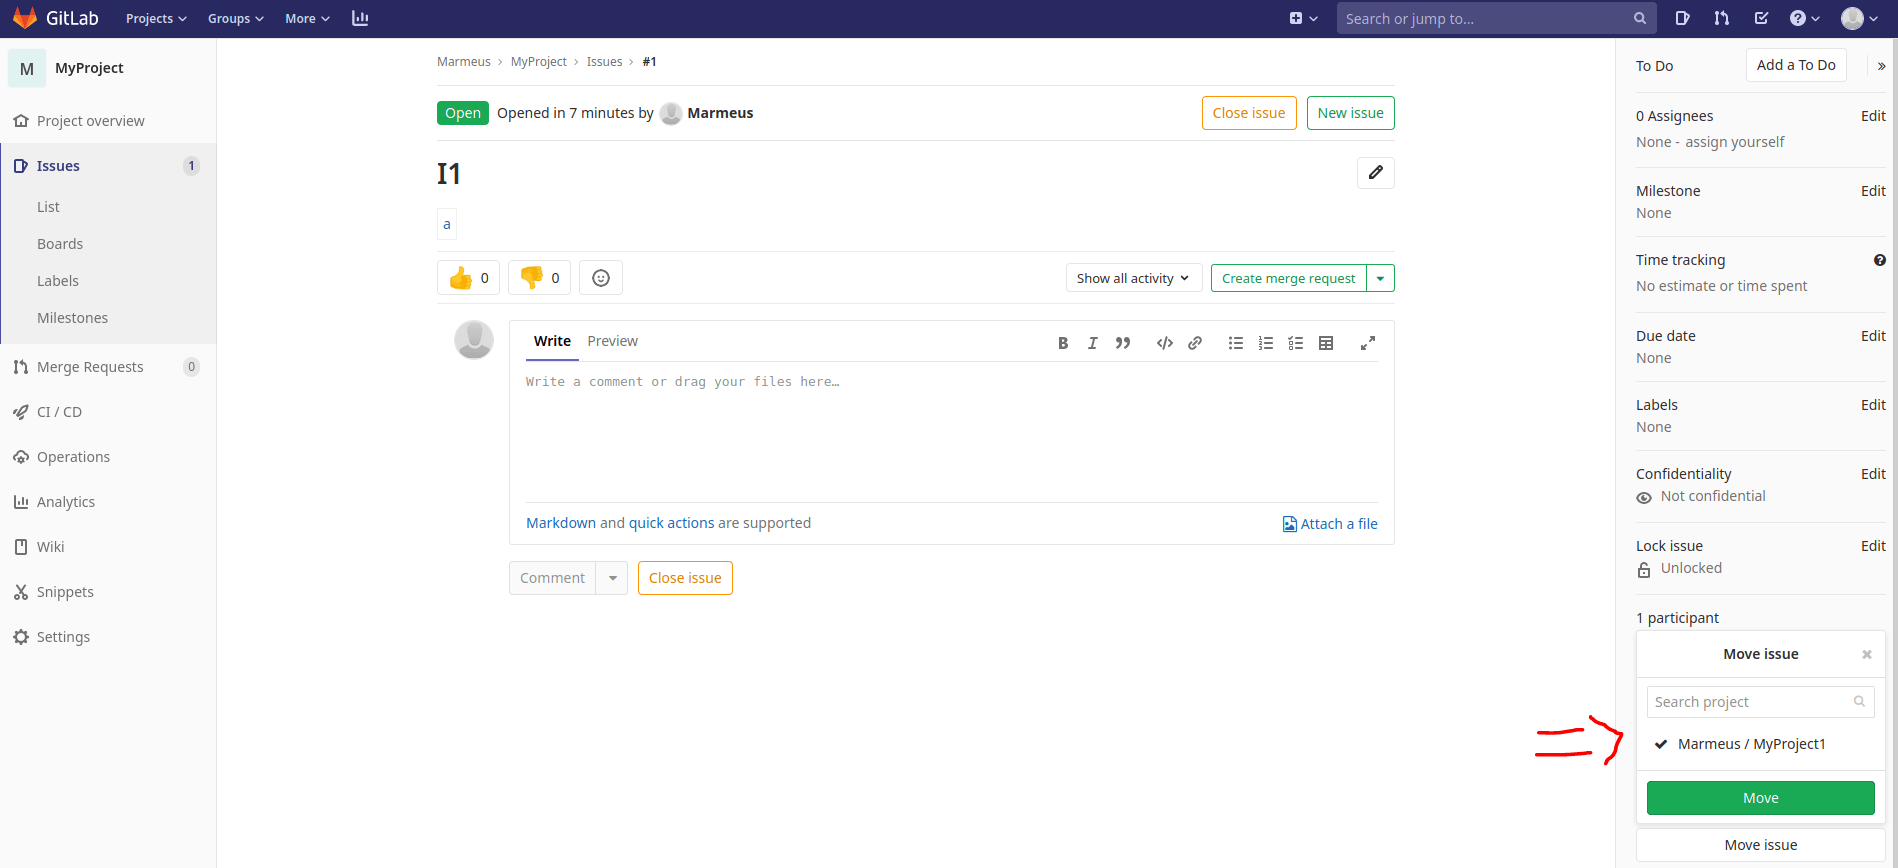Open the More dropdown menu
This screenshot has height=868, width=1898.
pyautogui.click(x=307, y=18)
